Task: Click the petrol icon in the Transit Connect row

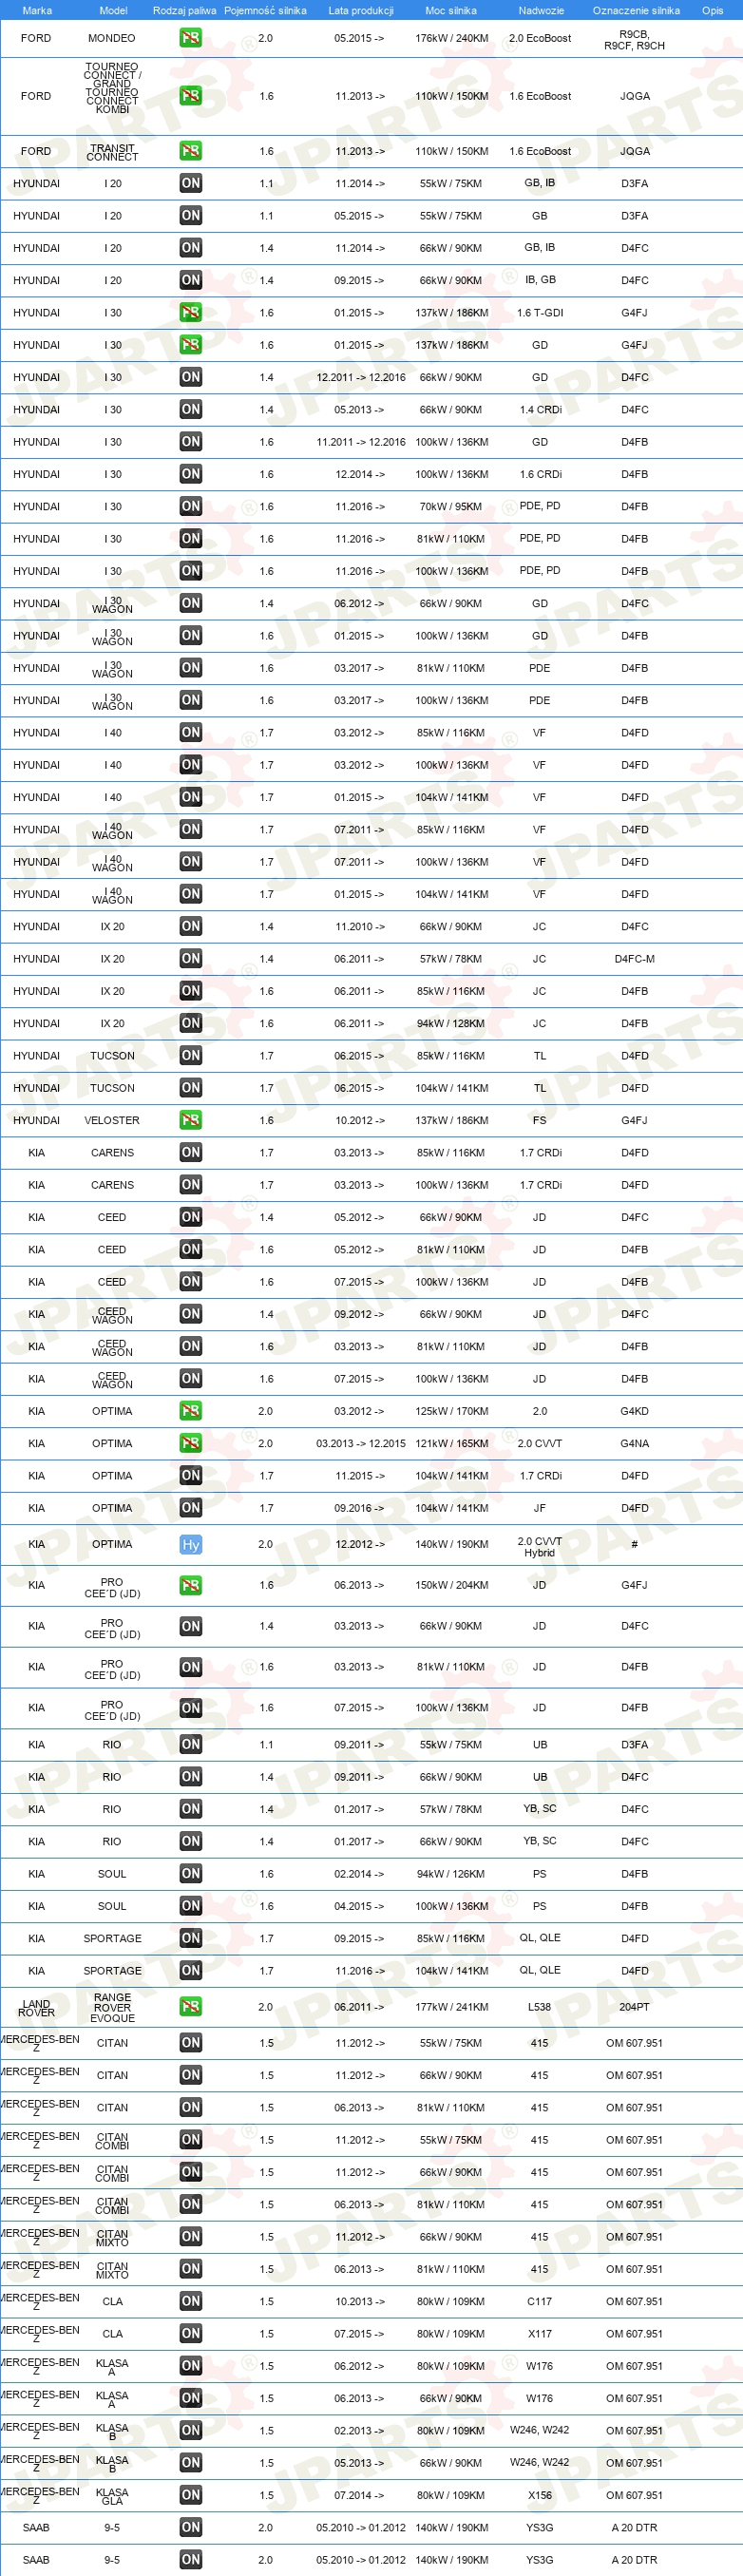Action: 190,151
